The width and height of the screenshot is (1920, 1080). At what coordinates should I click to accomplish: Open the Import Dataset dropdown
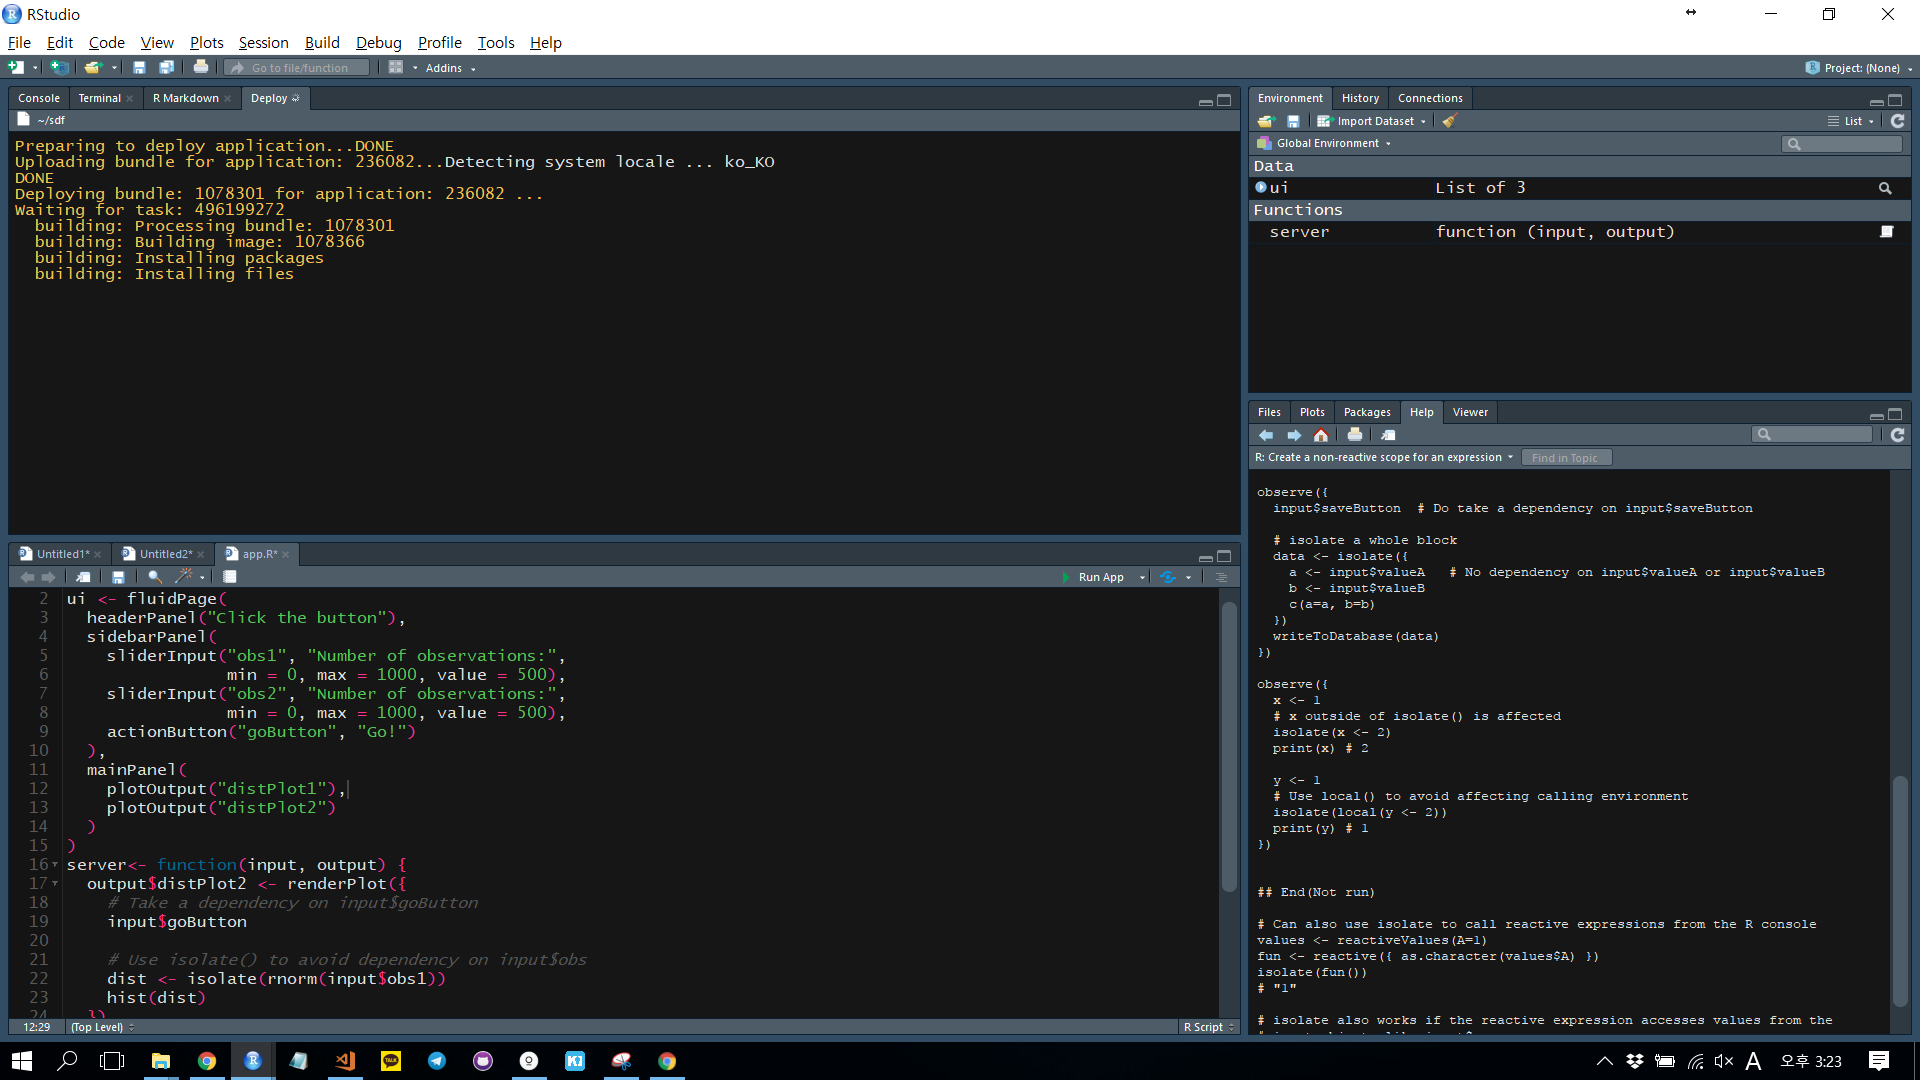1376,121
